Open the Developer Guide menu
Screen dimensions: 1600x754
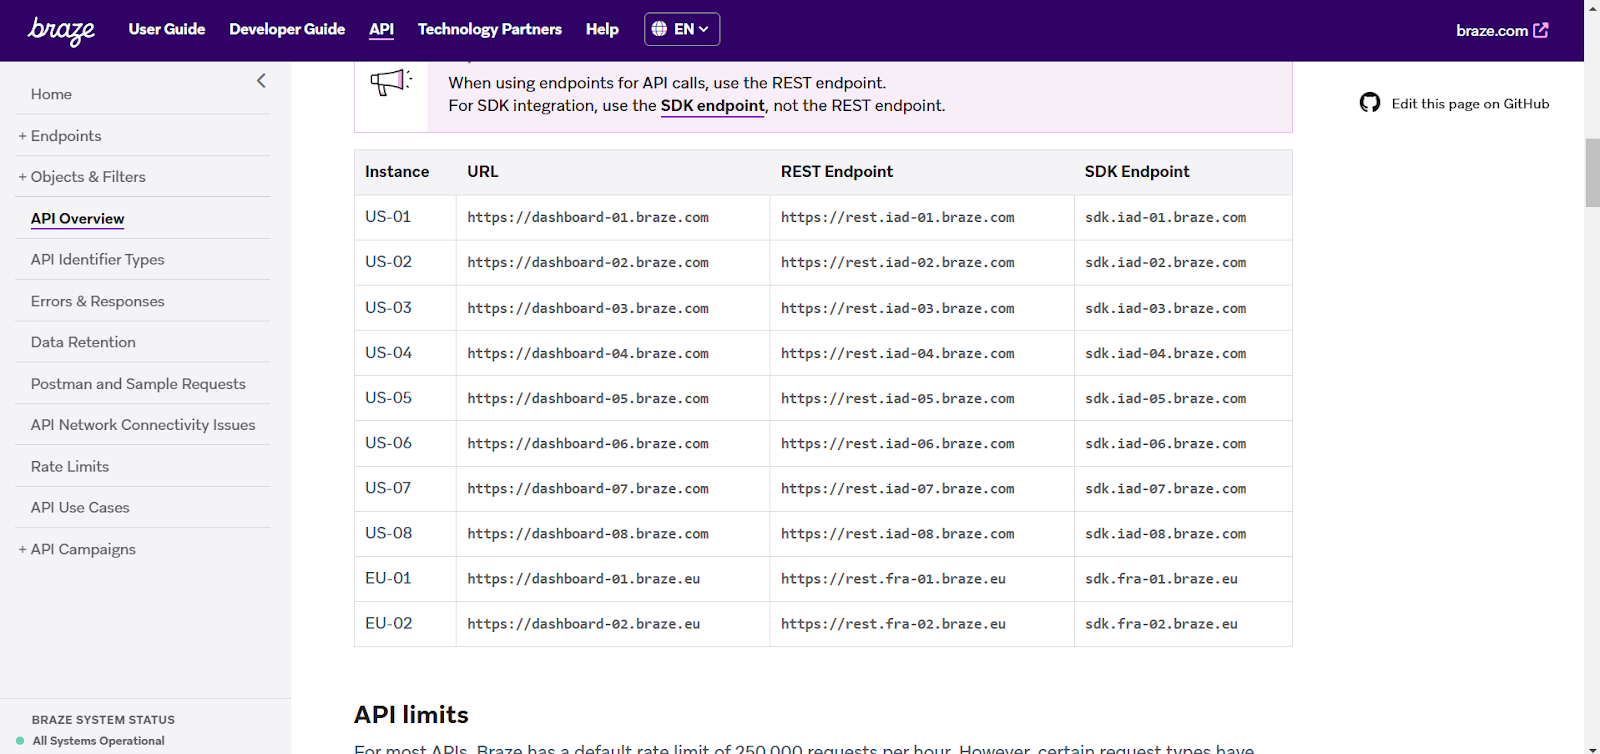click(x=287, y=29)
